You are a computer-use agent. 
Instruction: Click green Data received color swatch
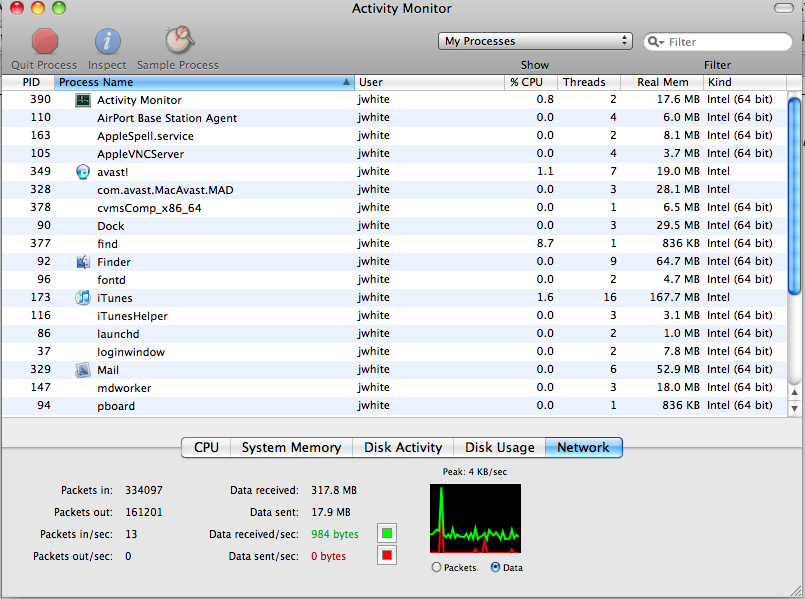click(x=387, y=533)
